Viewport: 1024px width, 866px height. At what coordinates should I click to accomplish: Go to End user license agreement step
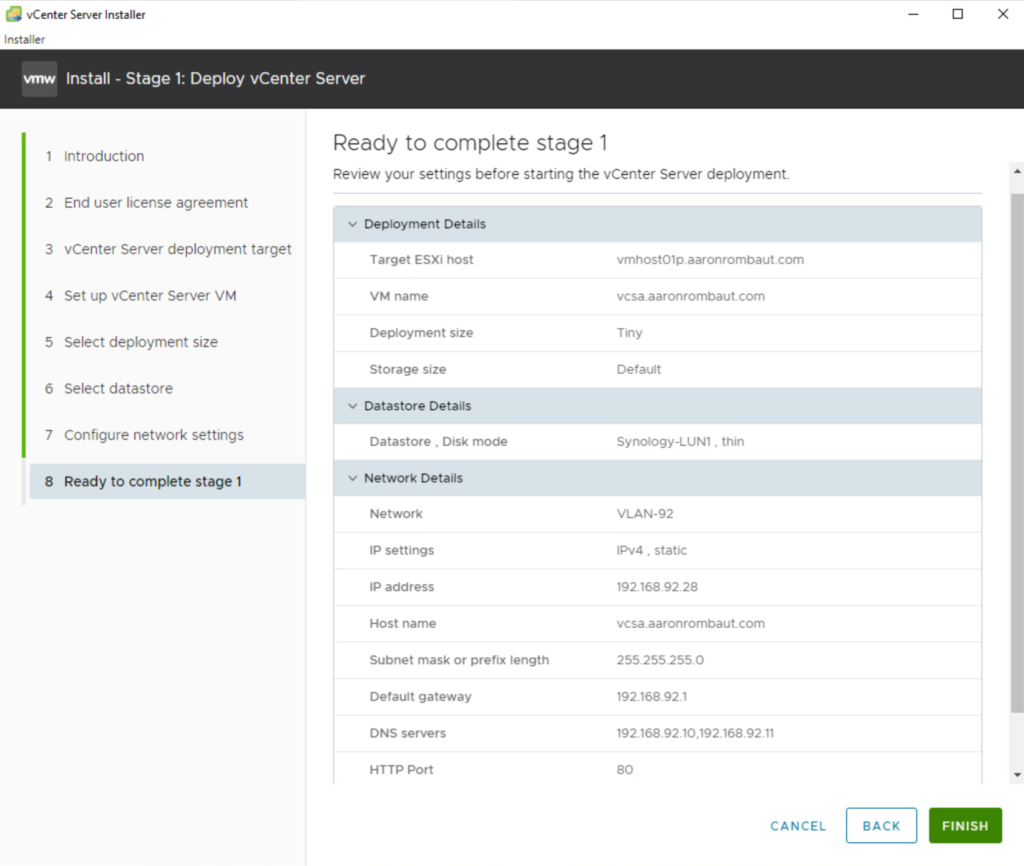point(156,203)
